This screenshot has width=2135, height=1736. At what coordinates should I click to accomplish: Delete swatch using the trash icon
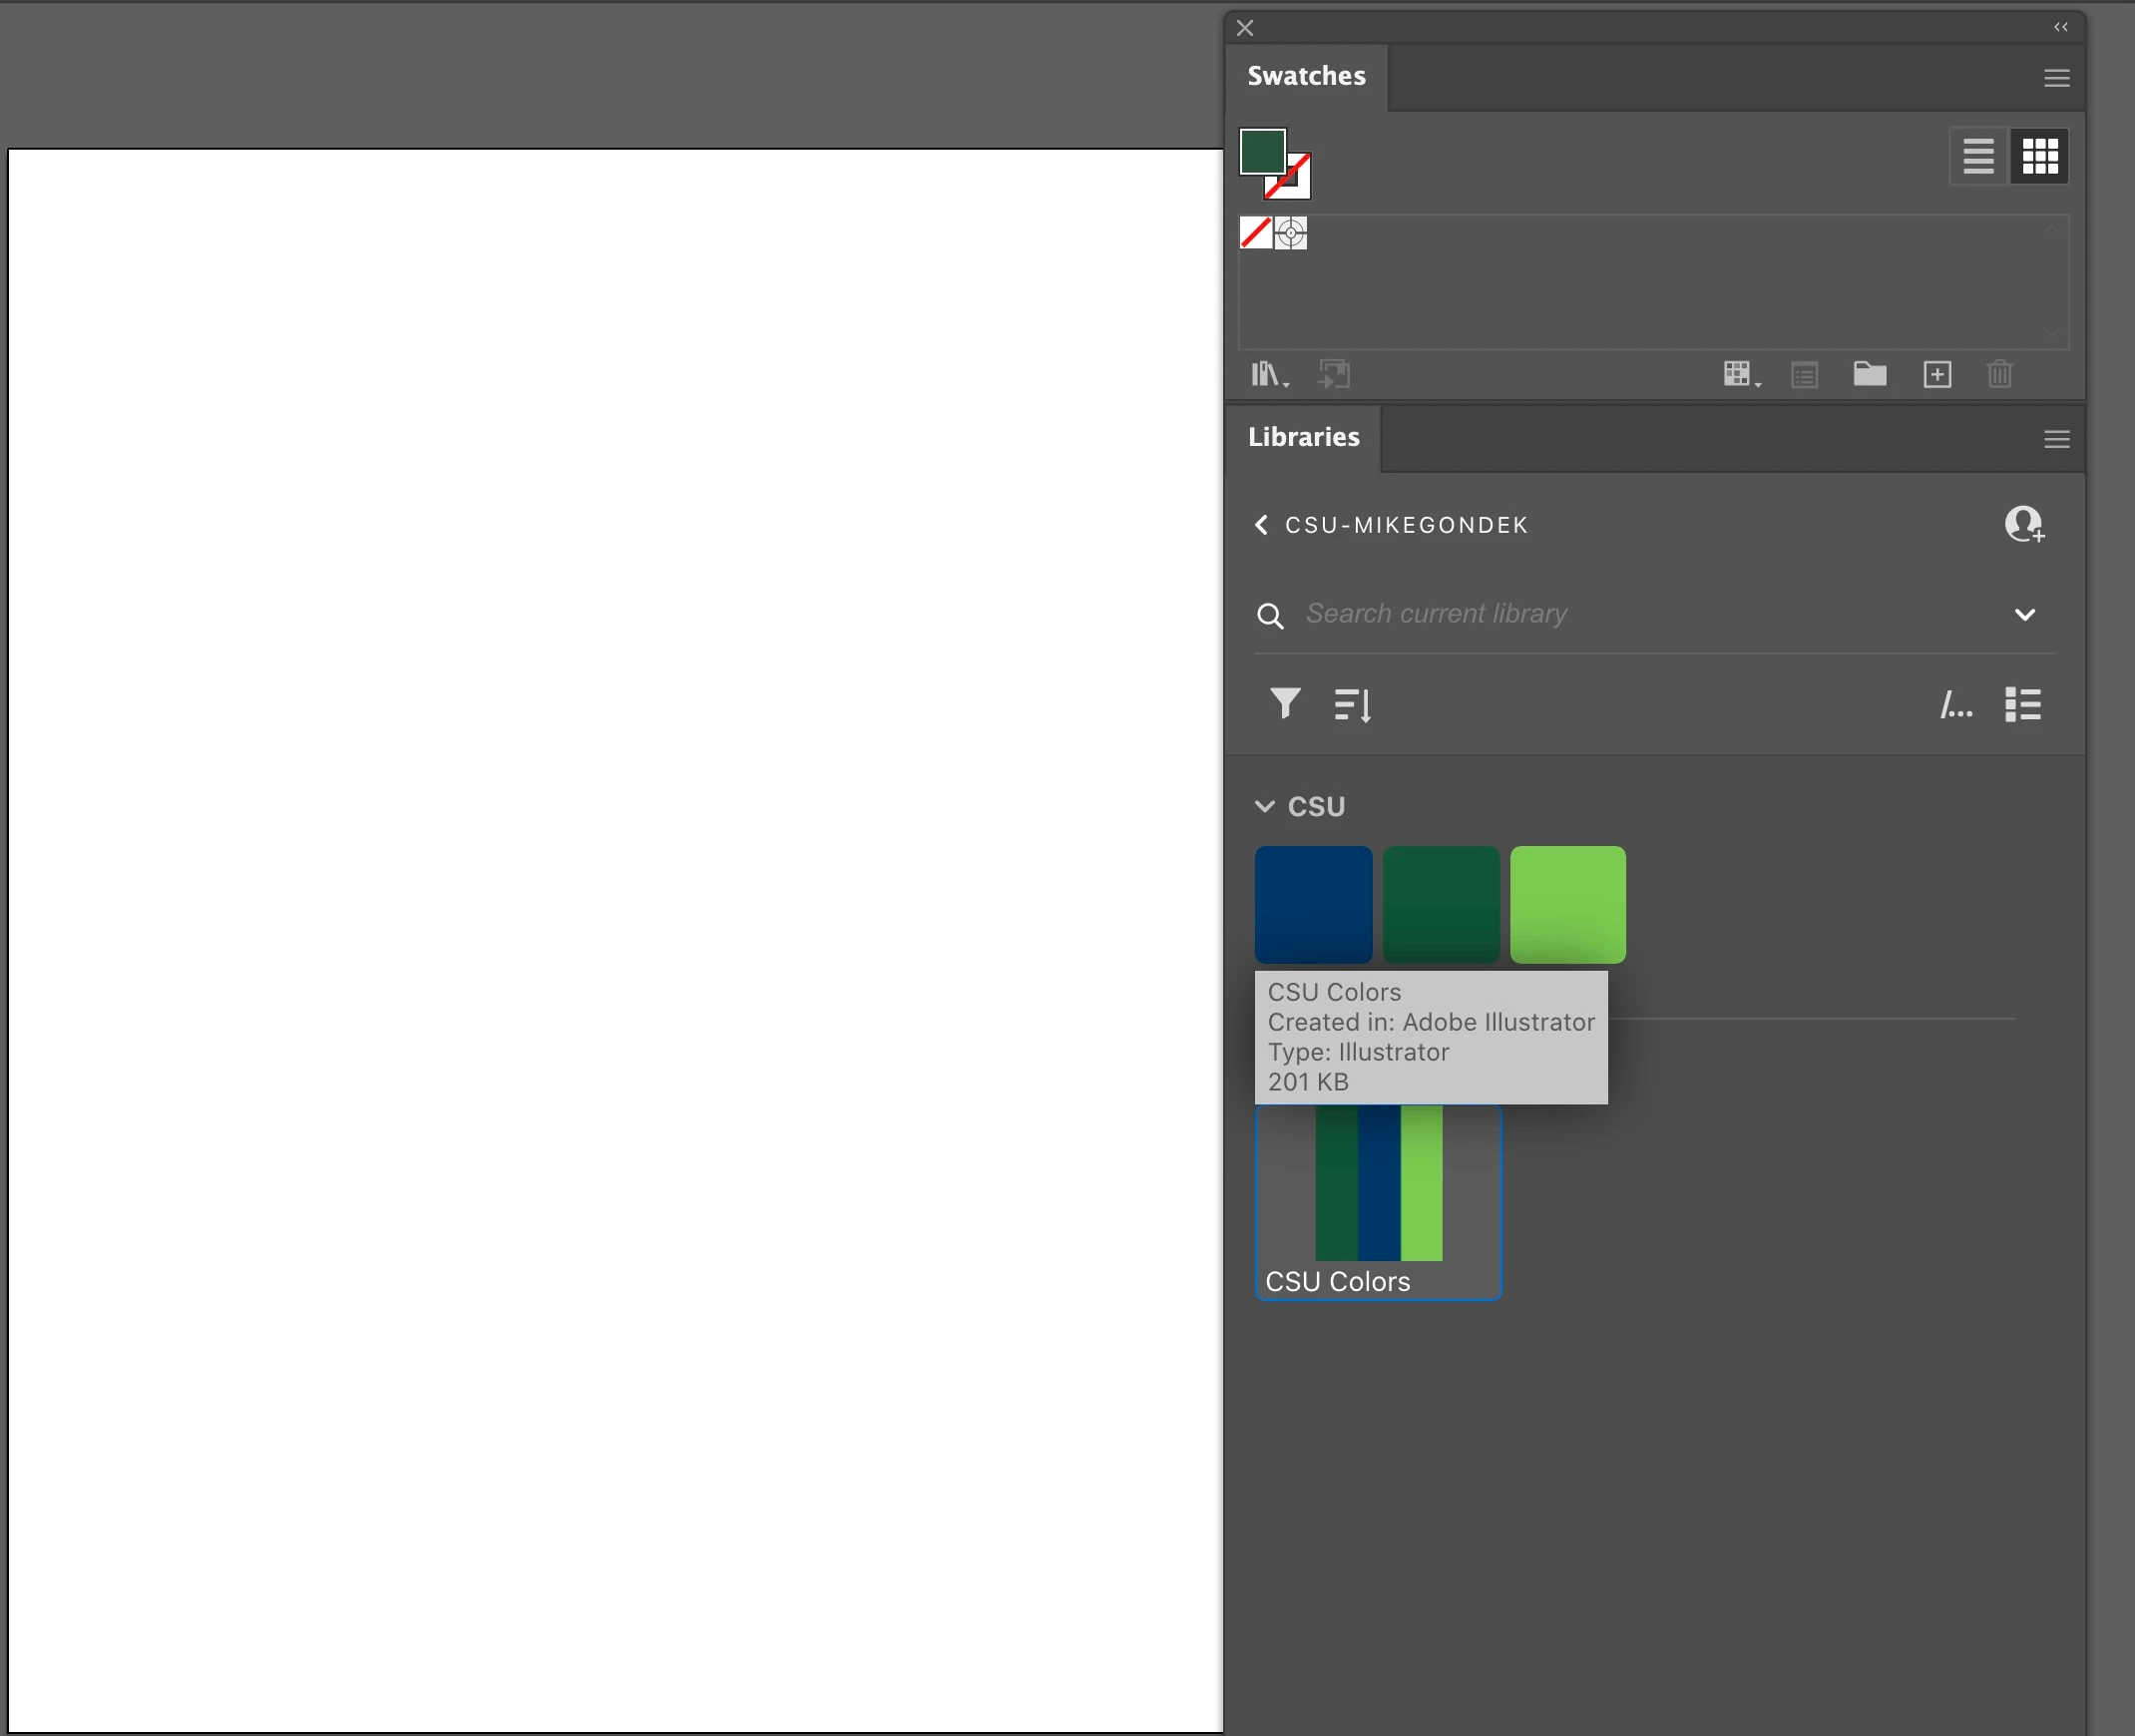(x=2000, y=375)
